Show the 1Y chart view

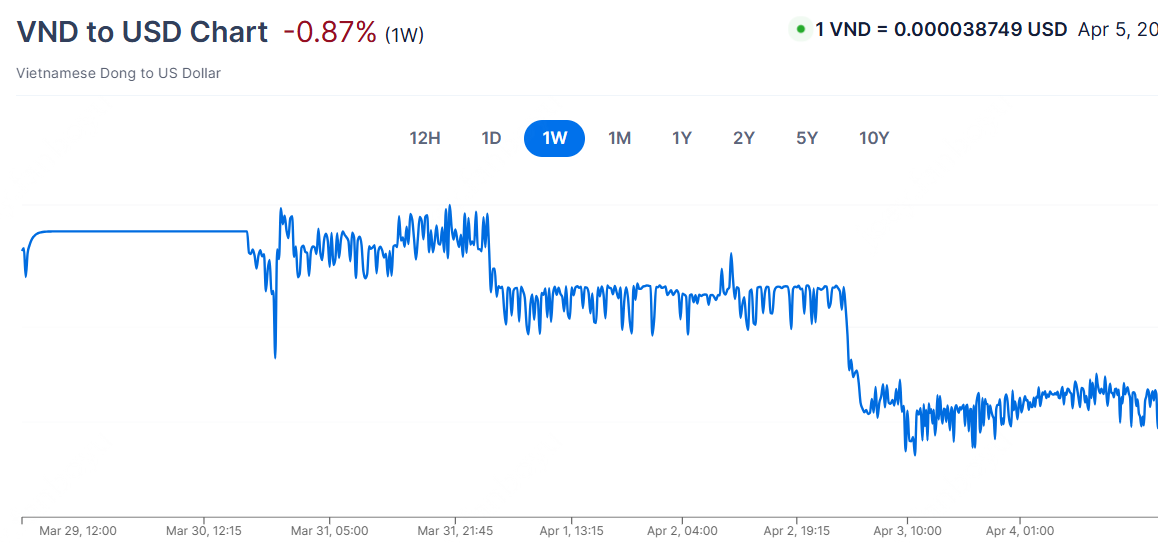(682, 138)
